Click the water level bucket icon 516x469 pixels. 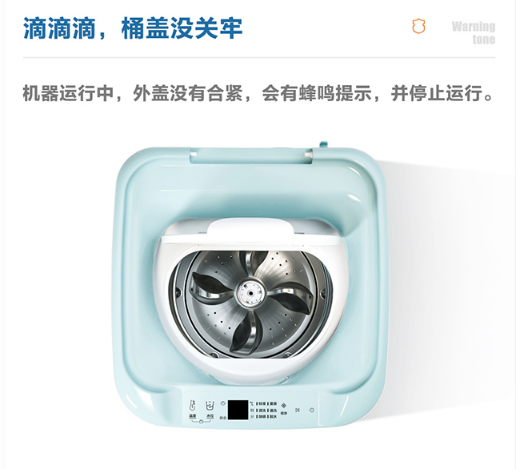click(x=210, y=406)
